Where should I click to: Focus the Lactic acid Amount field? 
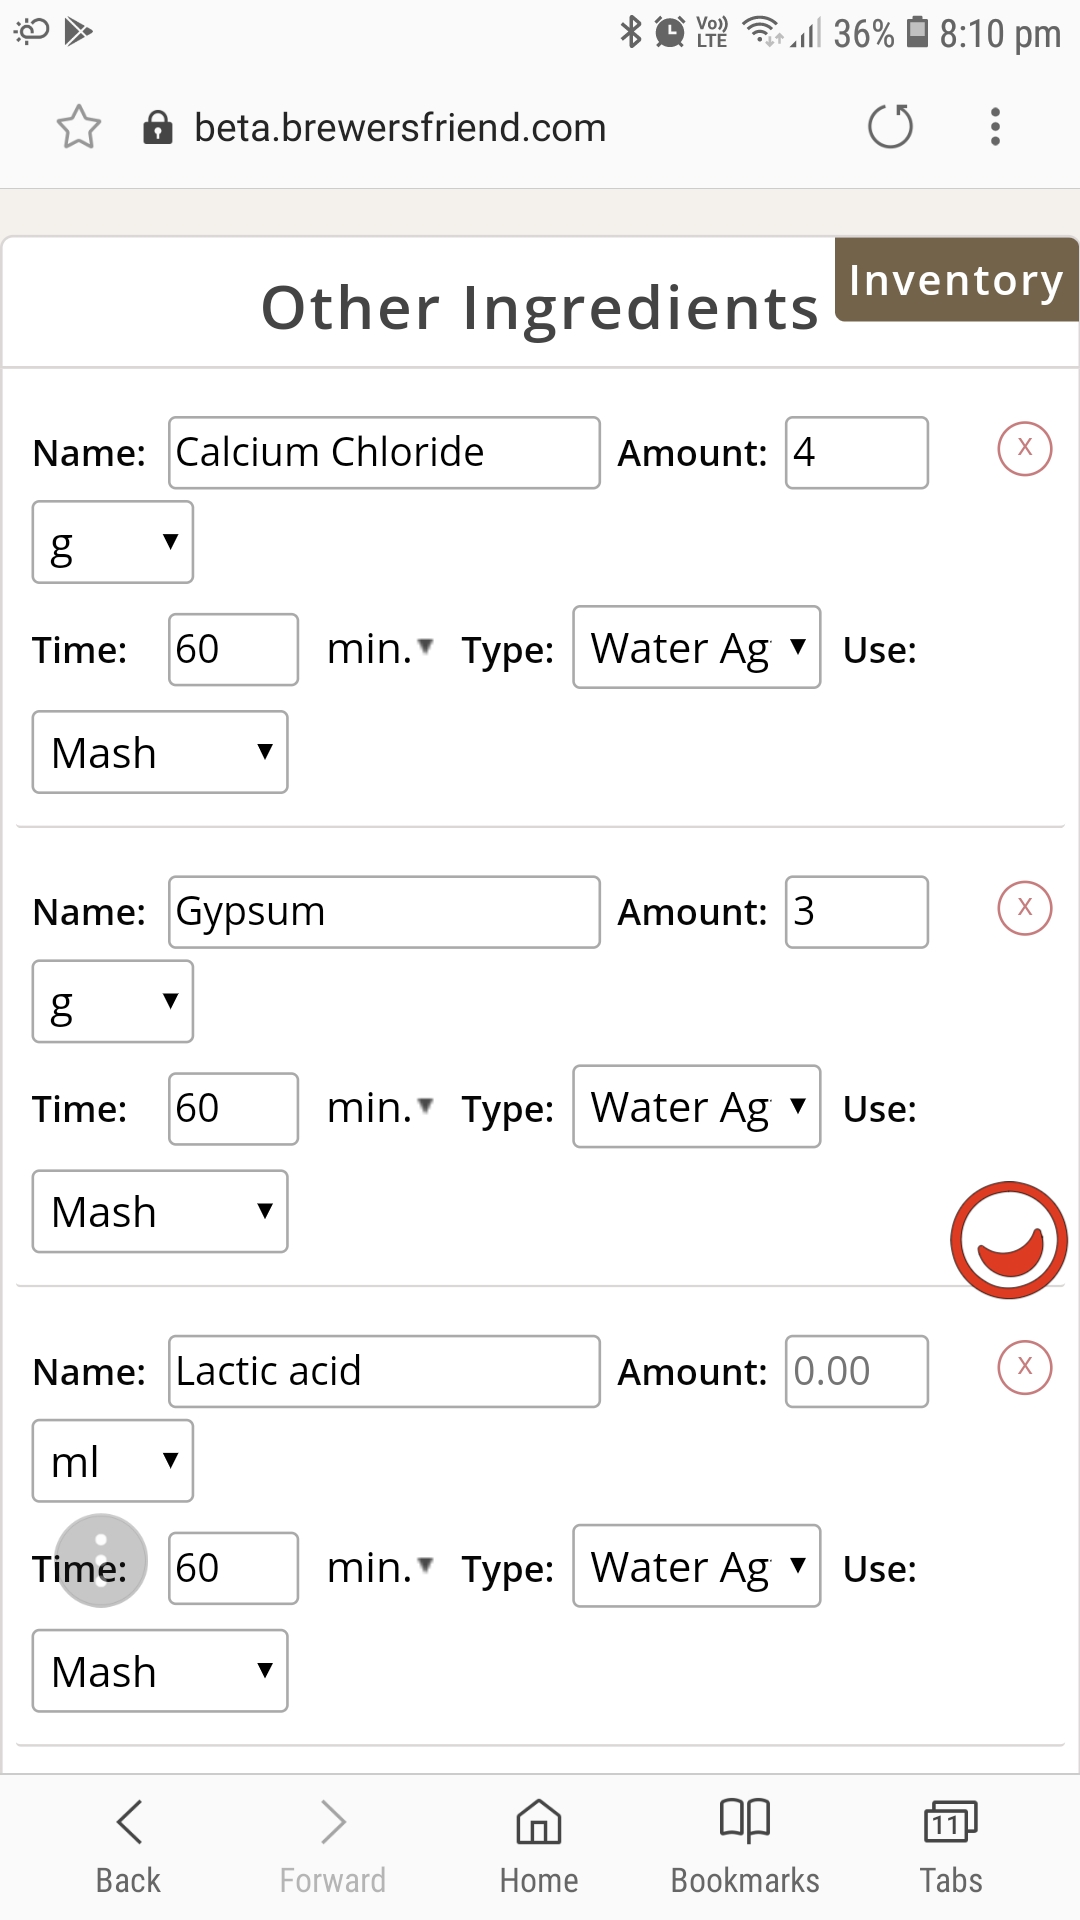[x=857, y=1371]
